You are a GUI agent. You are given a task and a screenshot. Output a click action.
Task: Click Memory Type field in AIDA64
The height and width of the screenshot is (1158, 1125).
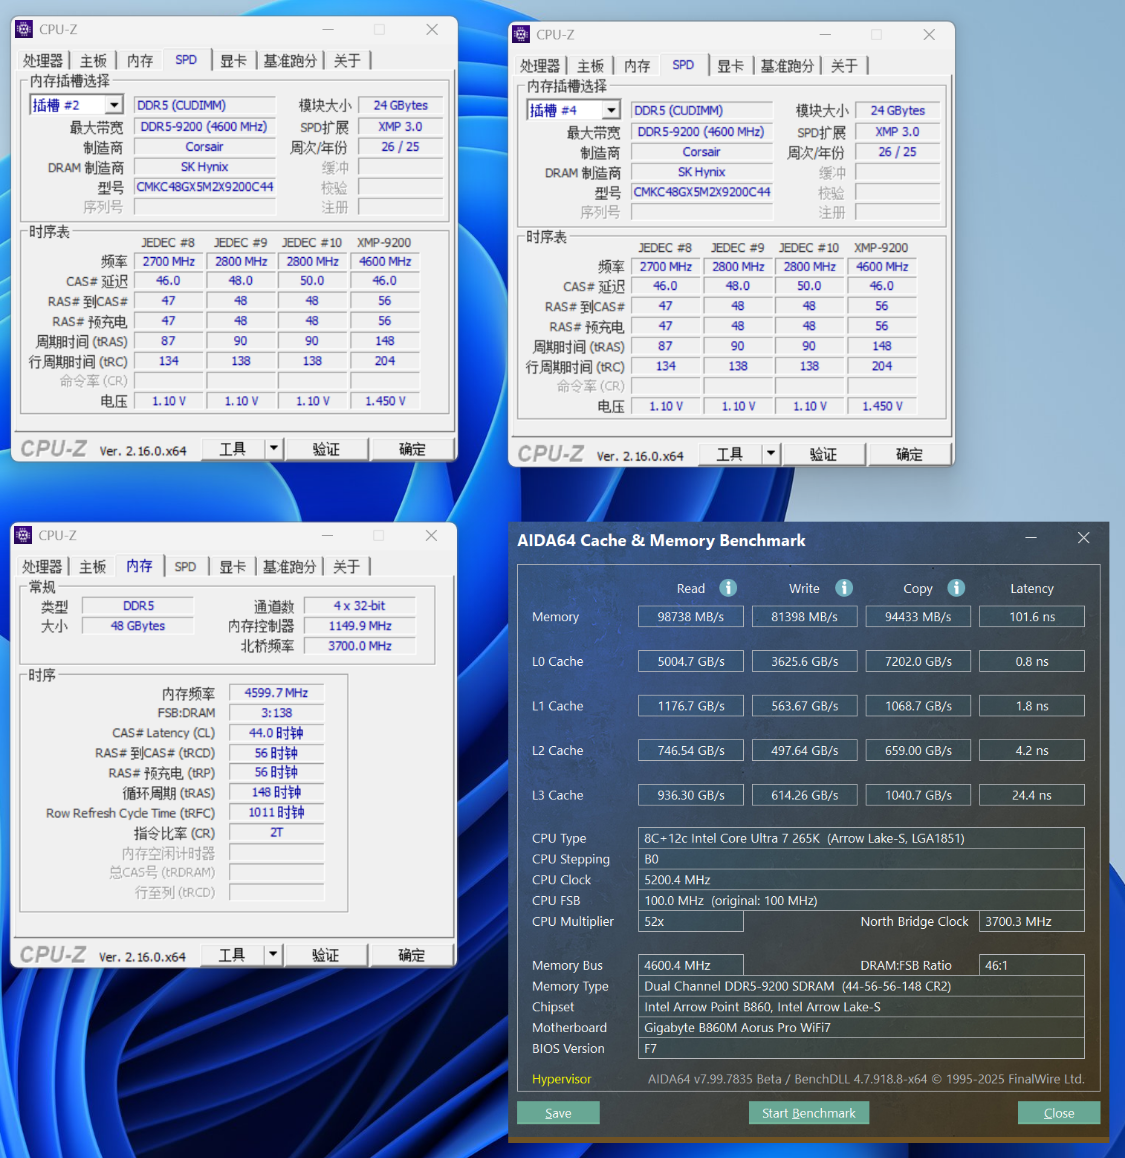(x=861, y=985)
